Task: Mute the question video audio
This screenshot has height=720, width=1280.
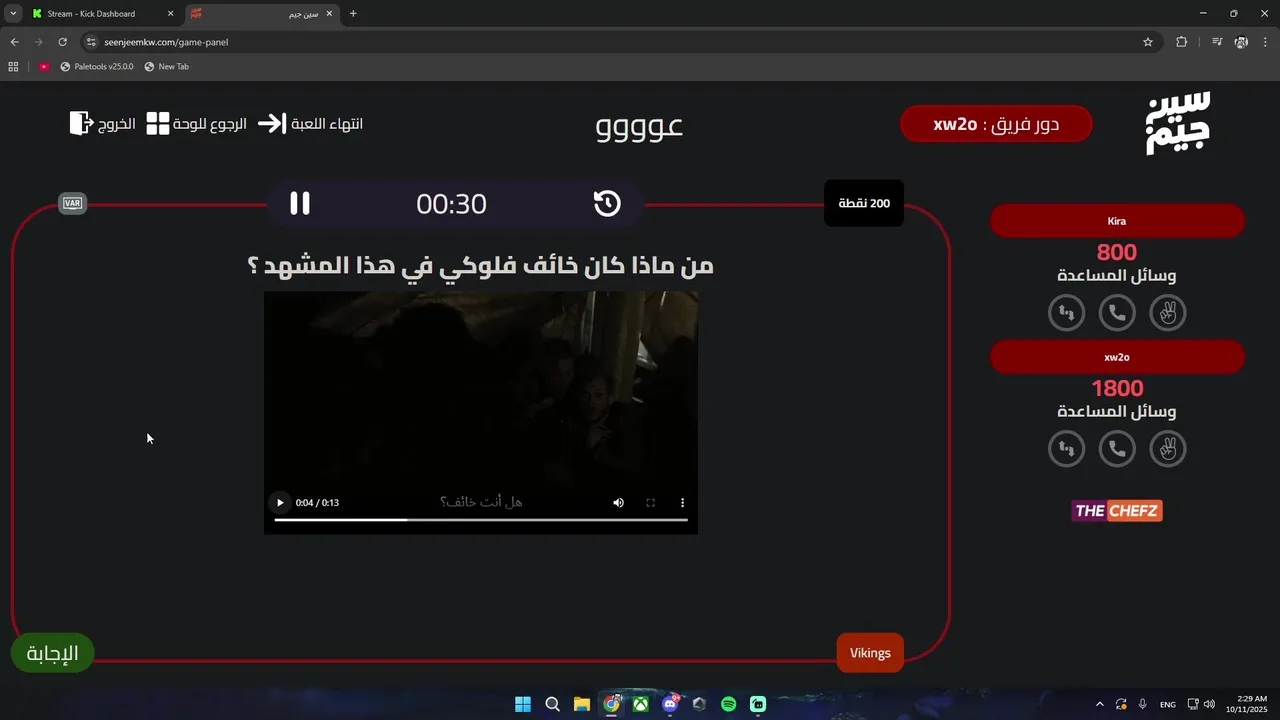Action: (x=618, y=503)
